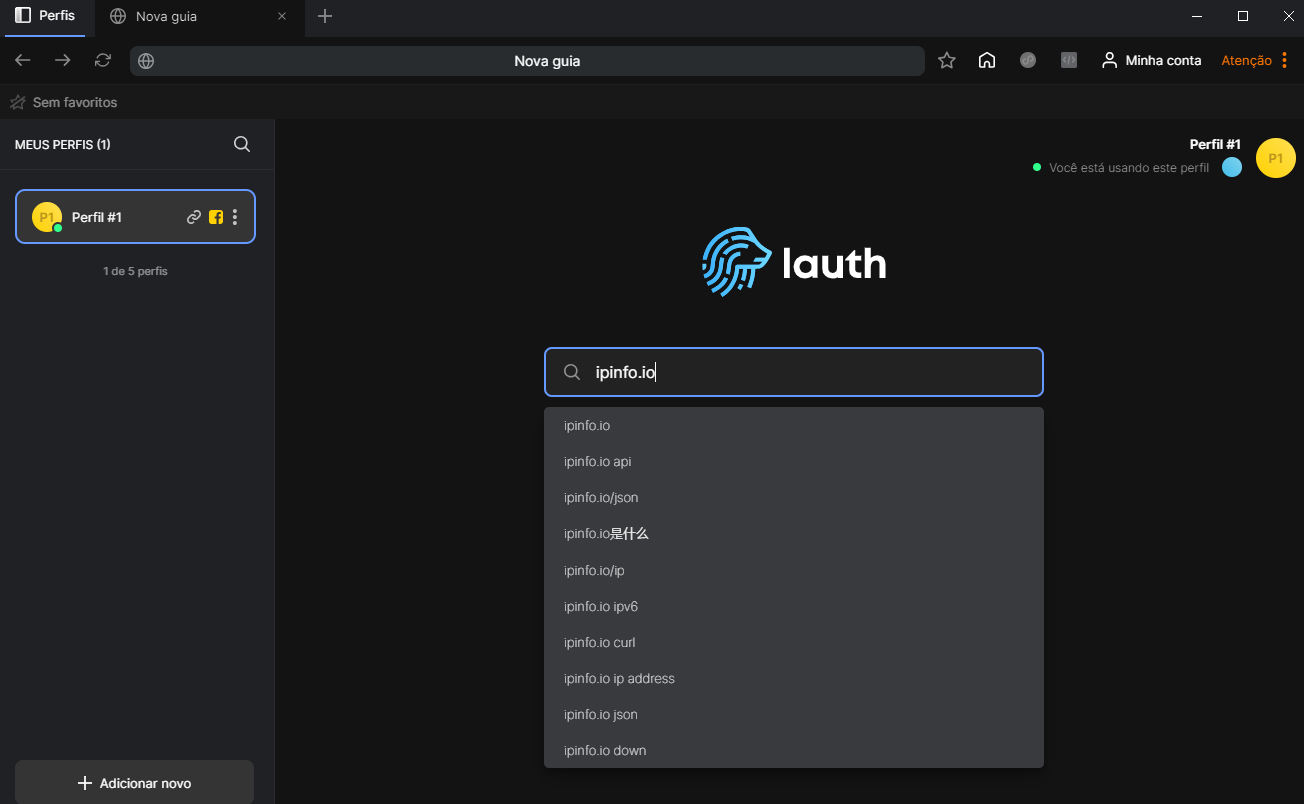Select the suggestion ipinfo.io是什么

point(794,534)
